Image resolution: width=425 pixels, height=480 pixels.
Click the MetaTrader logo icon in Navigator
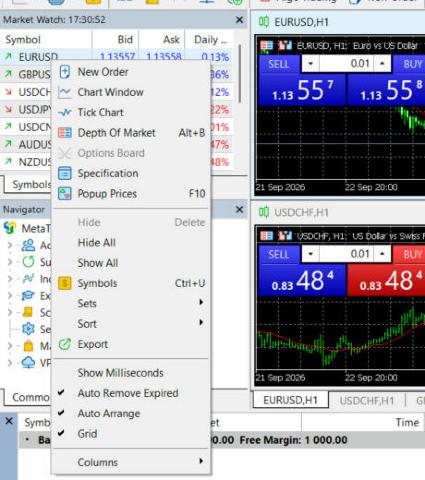pos(10,228)
